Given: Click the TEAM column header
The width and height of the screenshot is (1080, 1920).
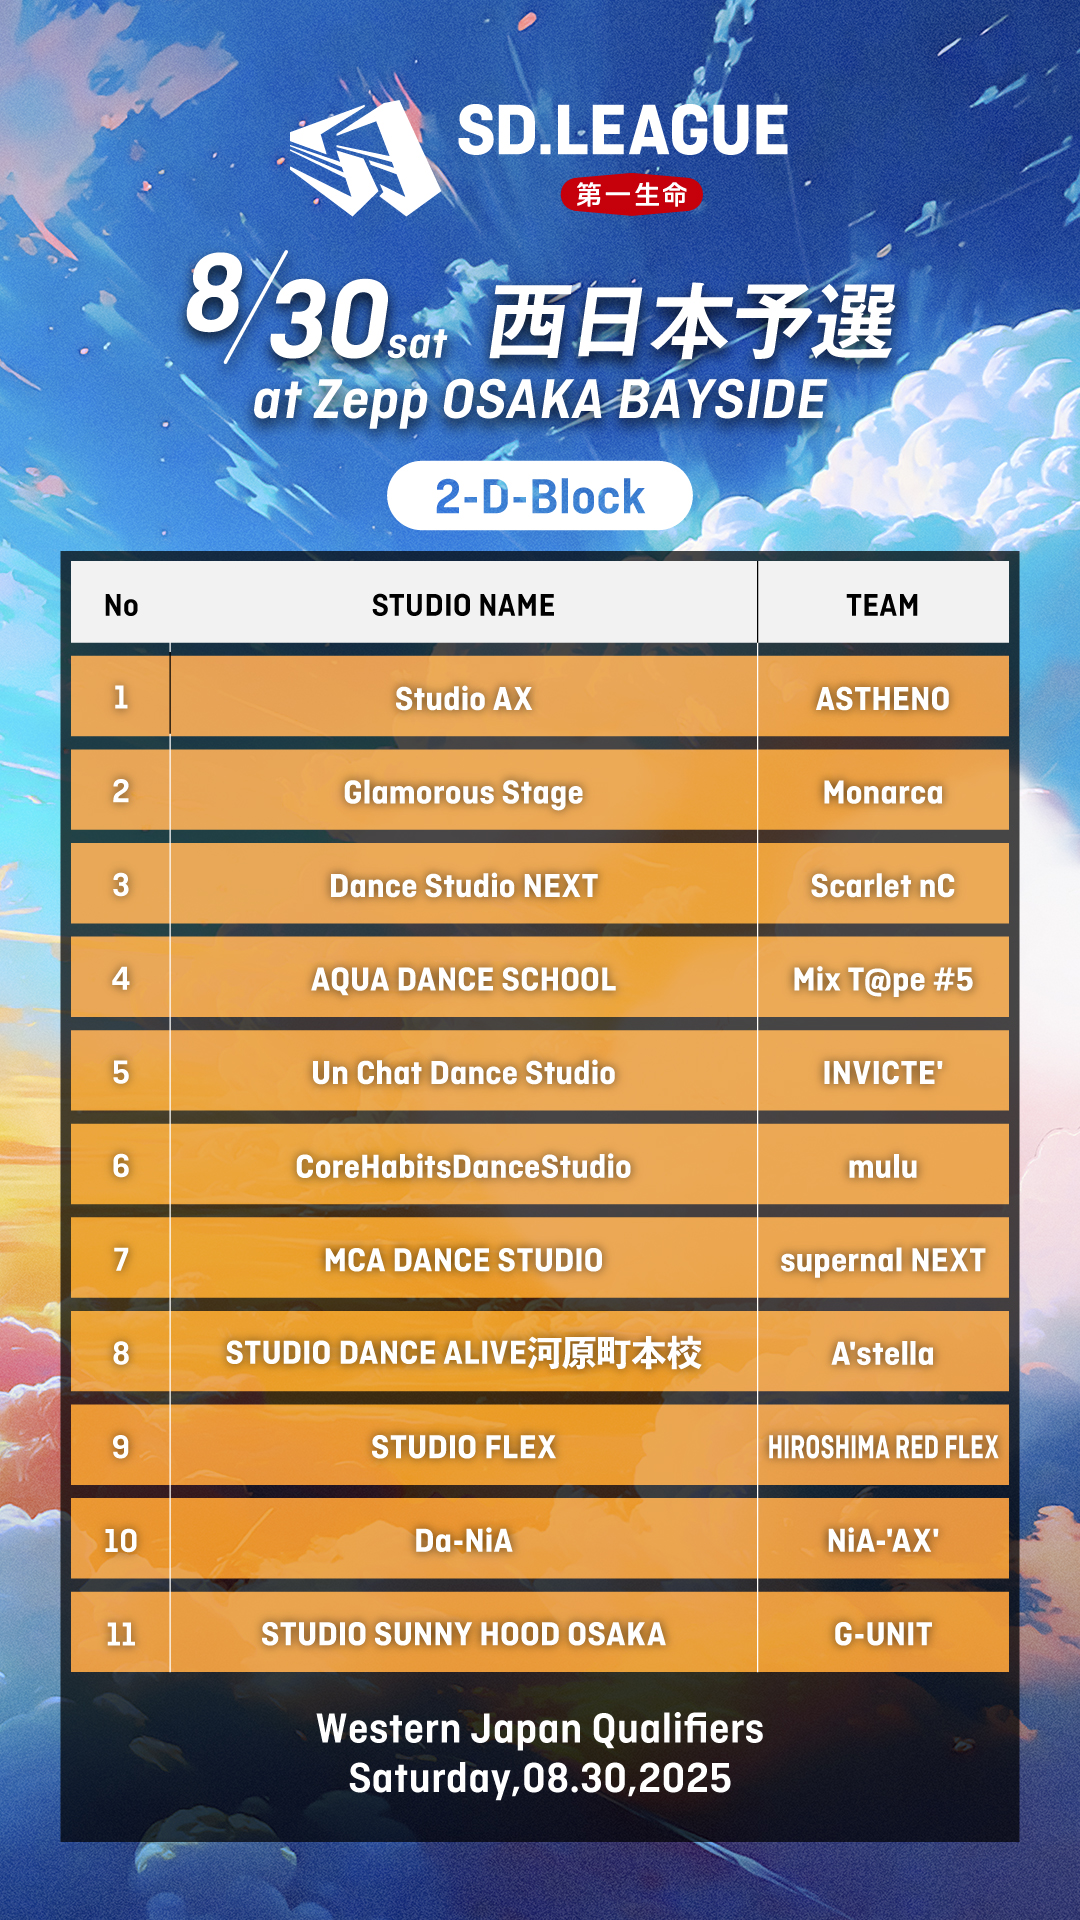Looking at the screenshot, I should [882, 605].
